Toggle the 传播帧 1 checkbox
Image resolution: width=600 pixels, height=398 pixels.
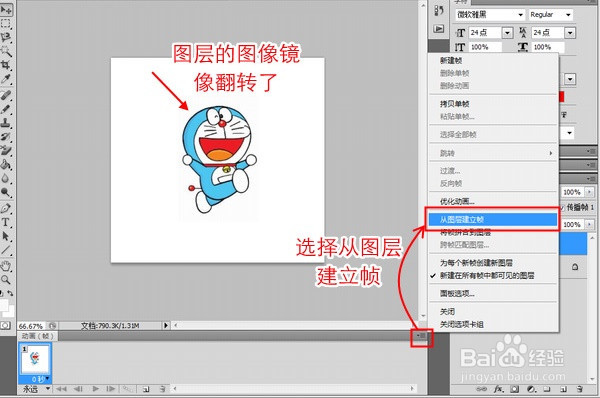pos(562,207)
